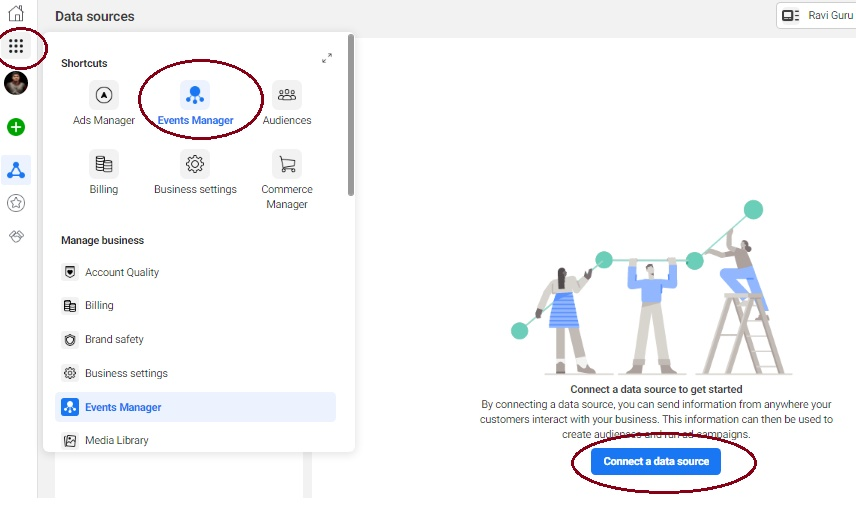Select highlighted Events Manager list item
856x509 pixels.
pyautogui.click(x=195, y=407)
